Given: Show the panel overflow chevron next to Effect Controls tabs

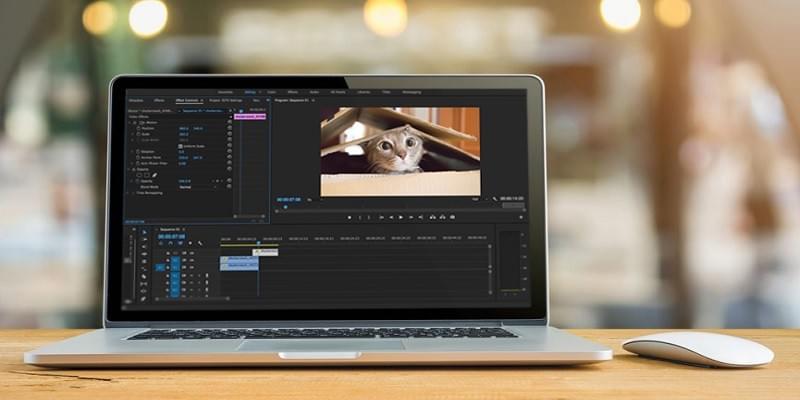Looking at the screenshot, I should pos(268,100).
